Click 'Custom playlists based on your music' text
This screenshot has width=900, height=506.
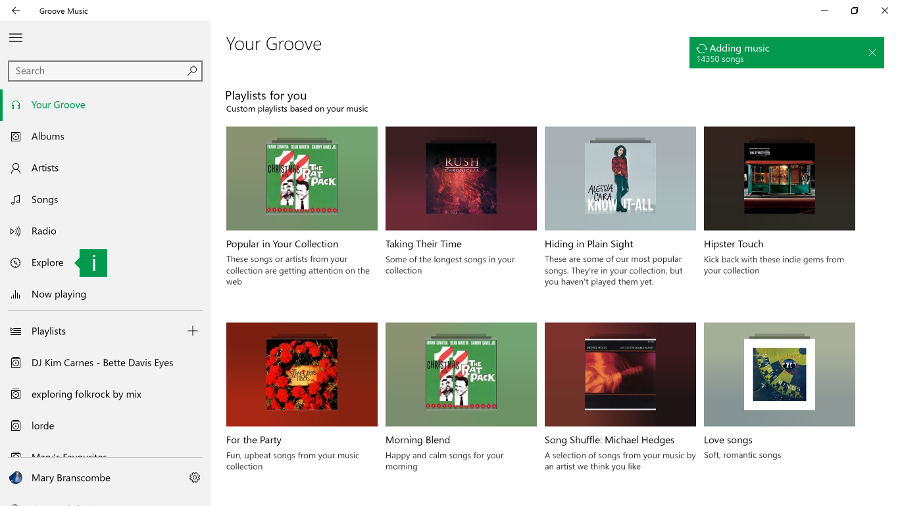tap(297, 109)
